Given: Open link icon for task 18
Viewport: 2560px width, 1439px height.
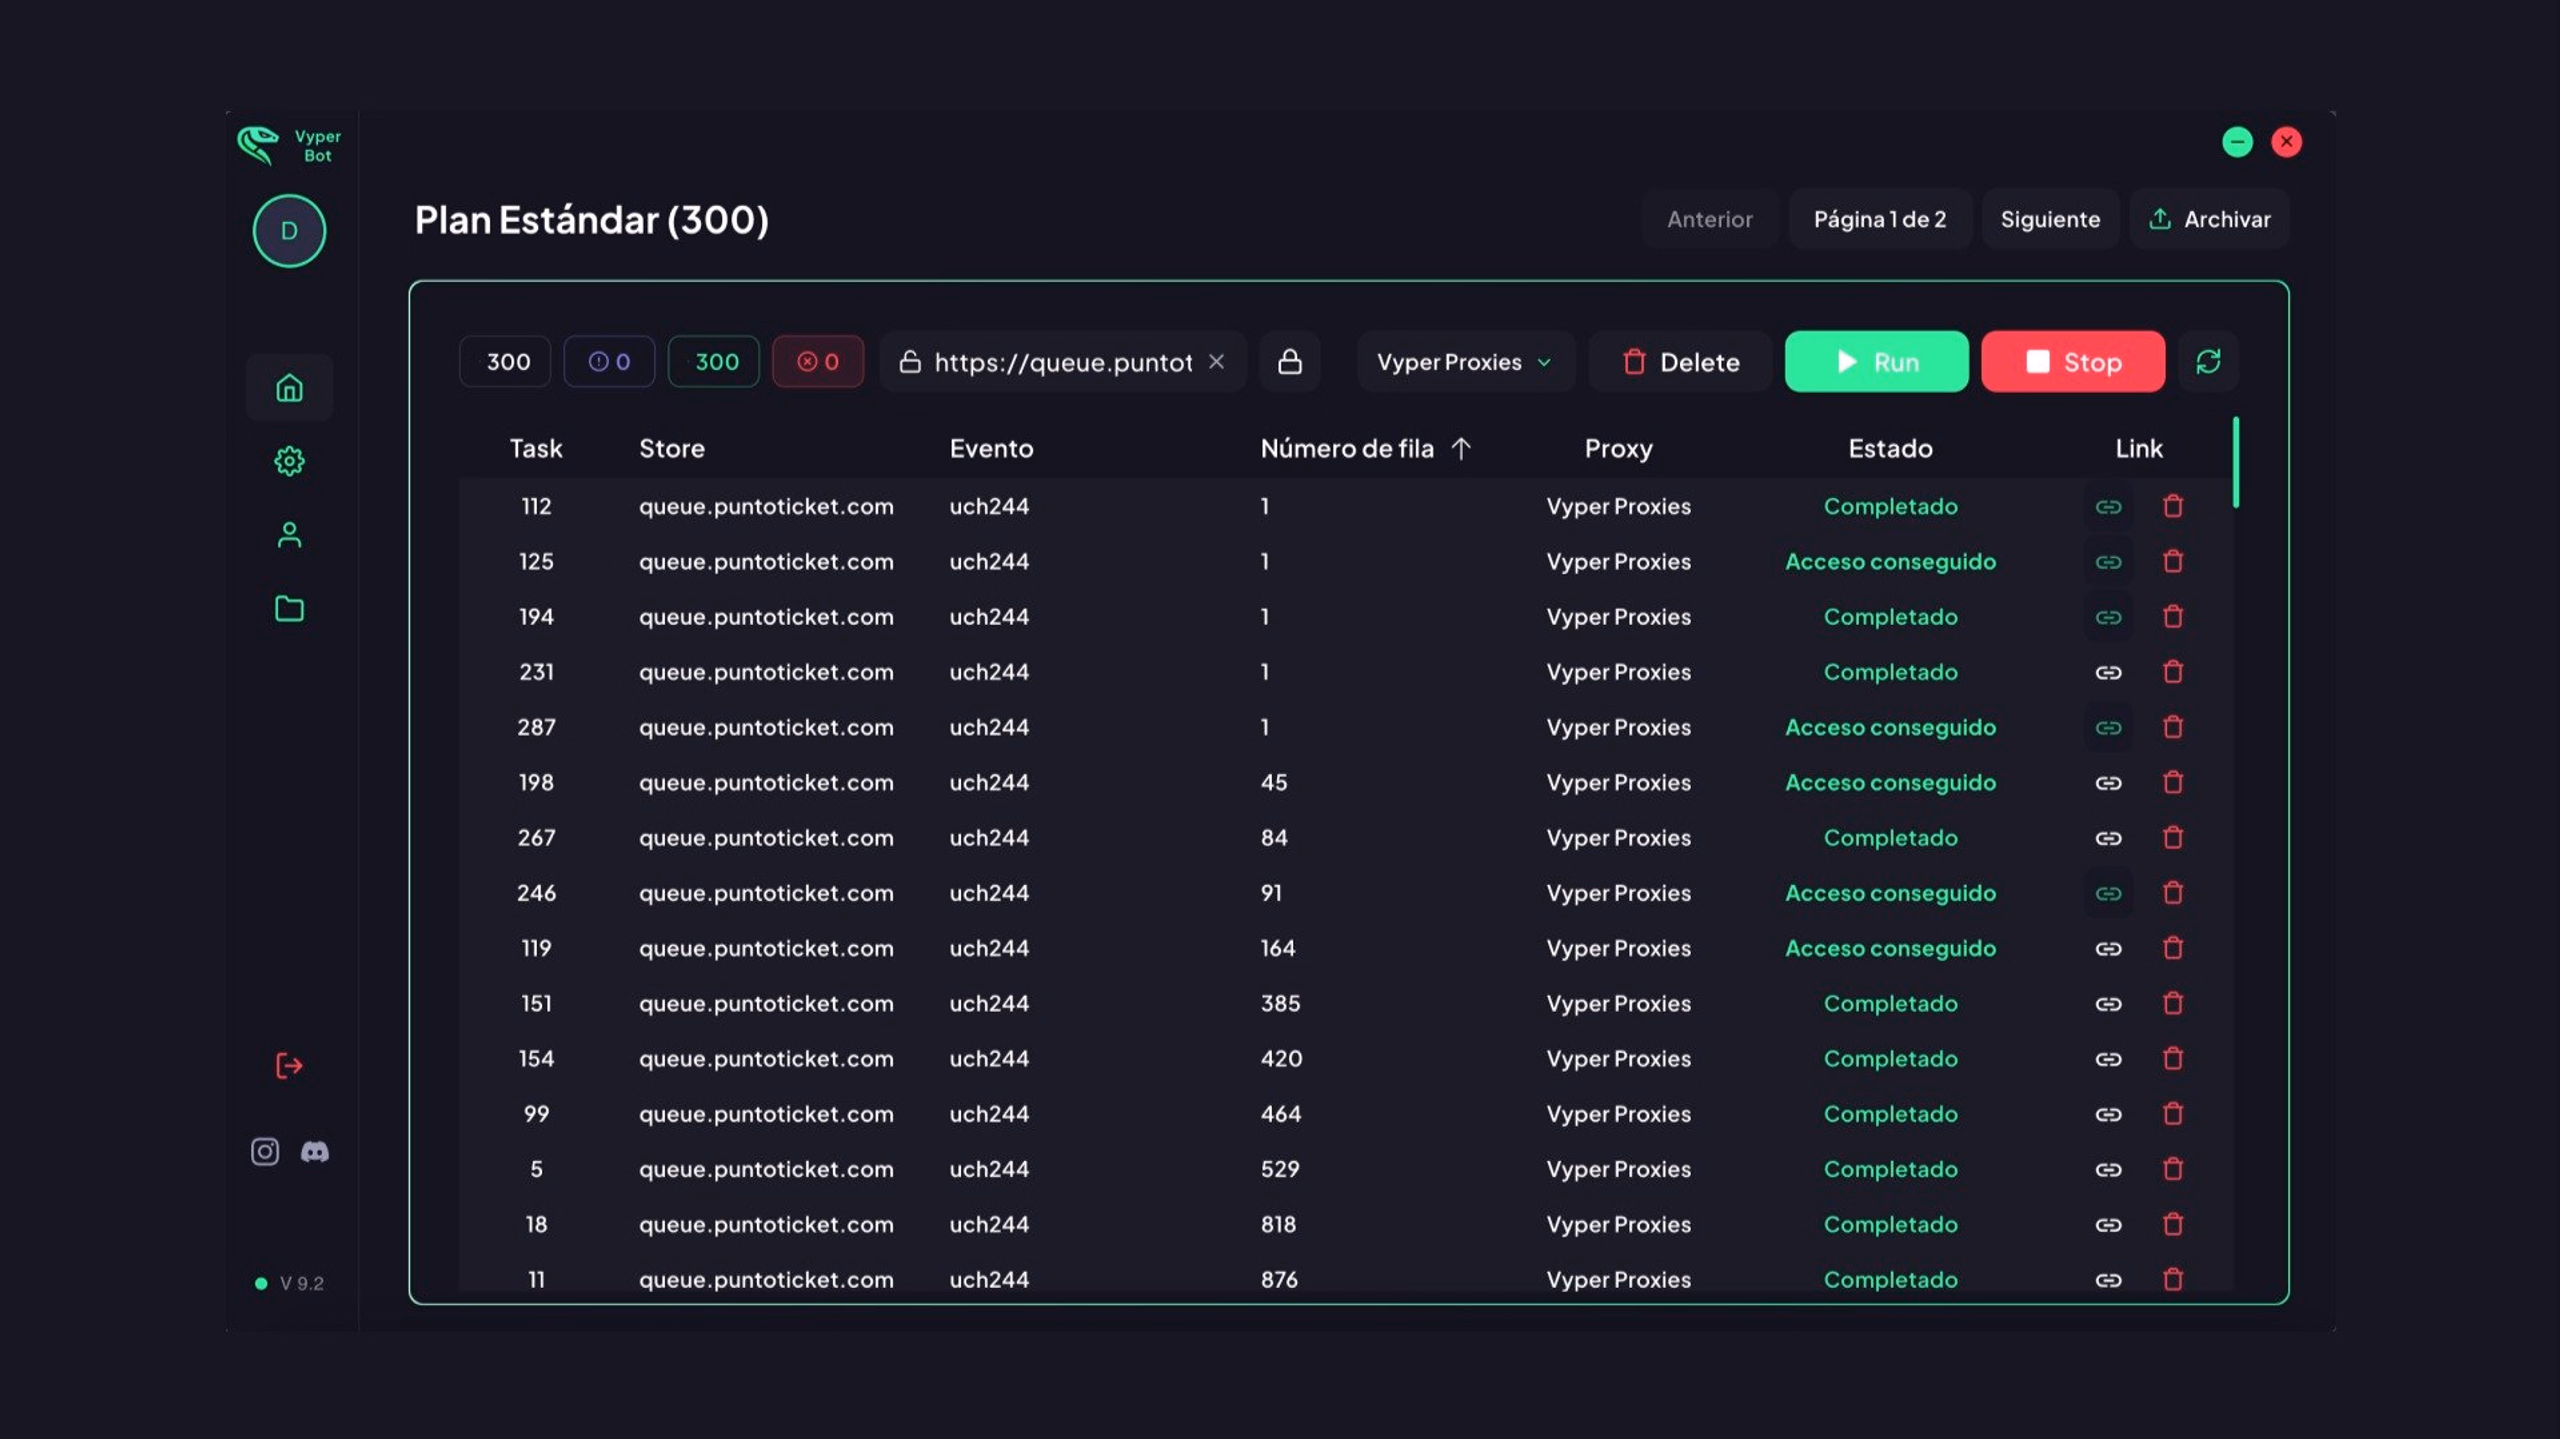Looking at the screenshot, I should [x=2108, y=1225].
